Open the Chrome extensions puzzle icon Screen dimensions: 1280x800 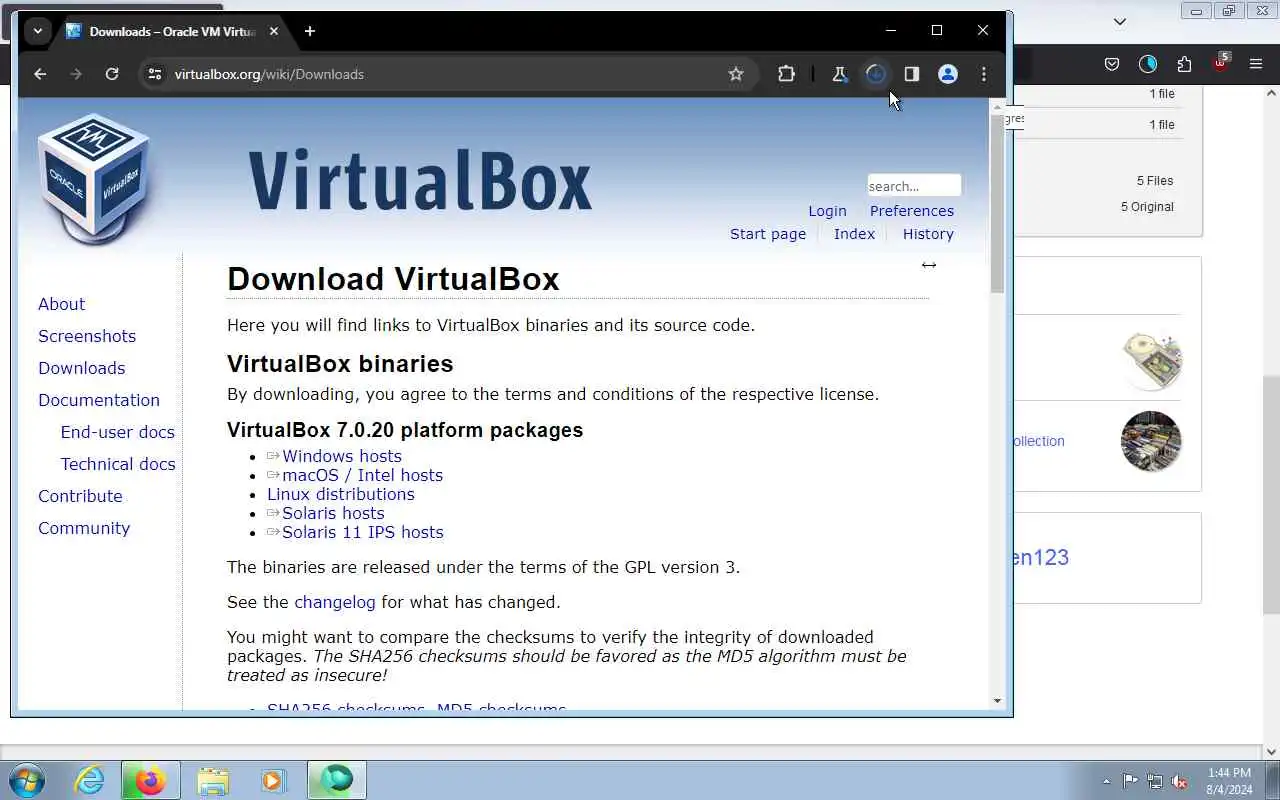click(x=786, y=74)
